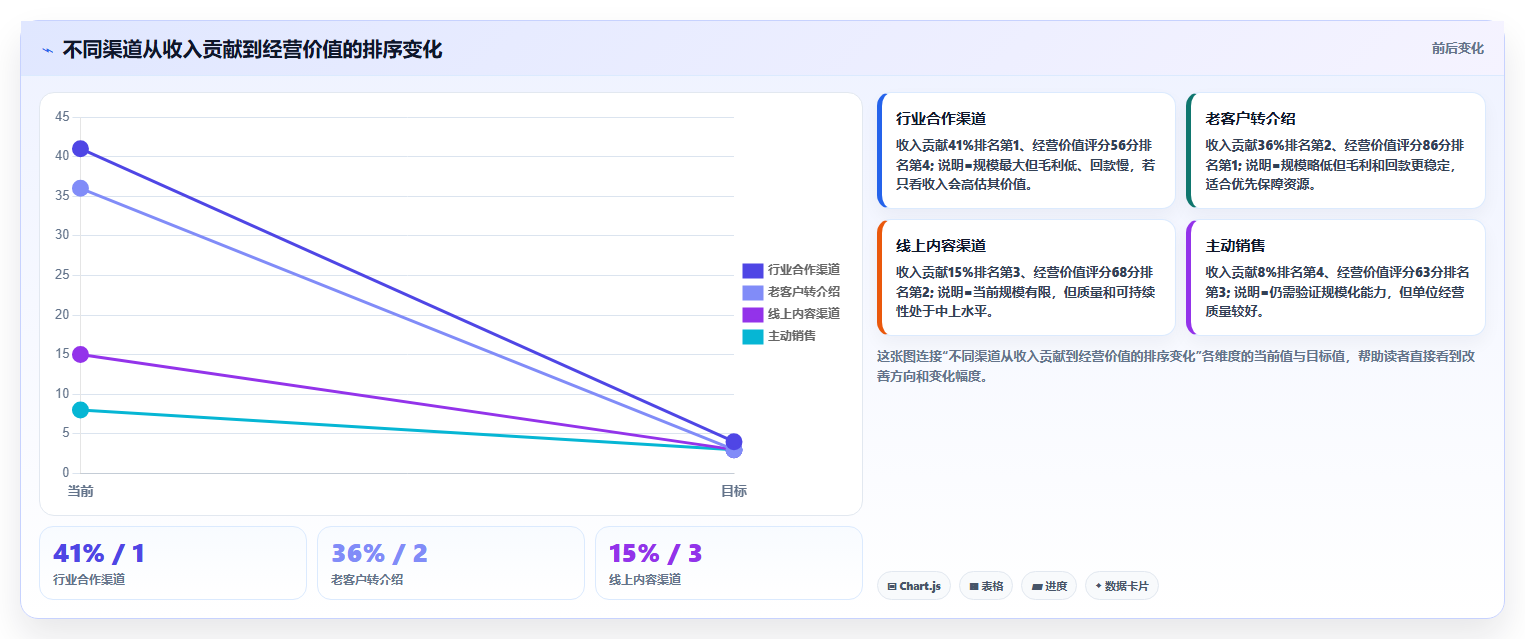This screenshot has height=639, width=1525.
Task: Click icon inside the Chart.js tag
Action: [891, 587]
